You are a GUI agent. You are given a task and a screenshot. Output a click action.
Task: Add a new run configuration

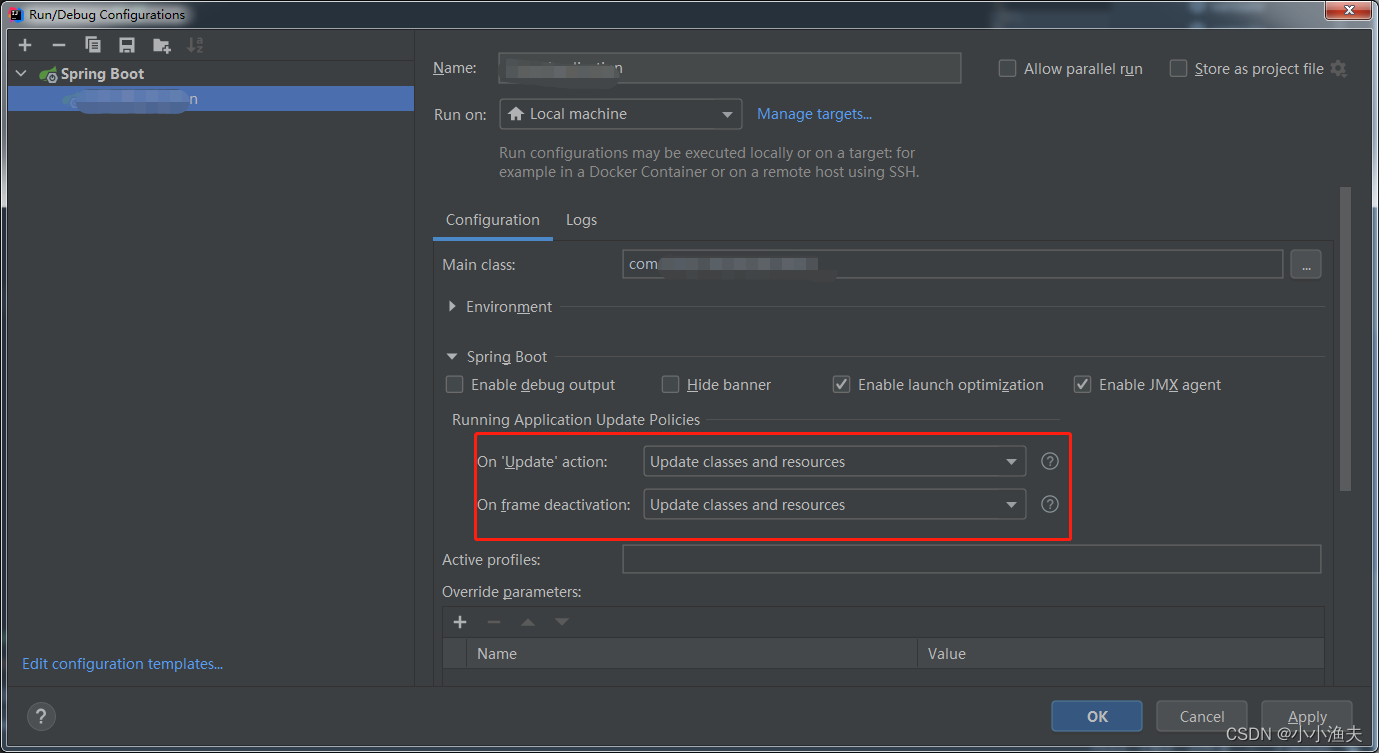click(x=25, y=45)
